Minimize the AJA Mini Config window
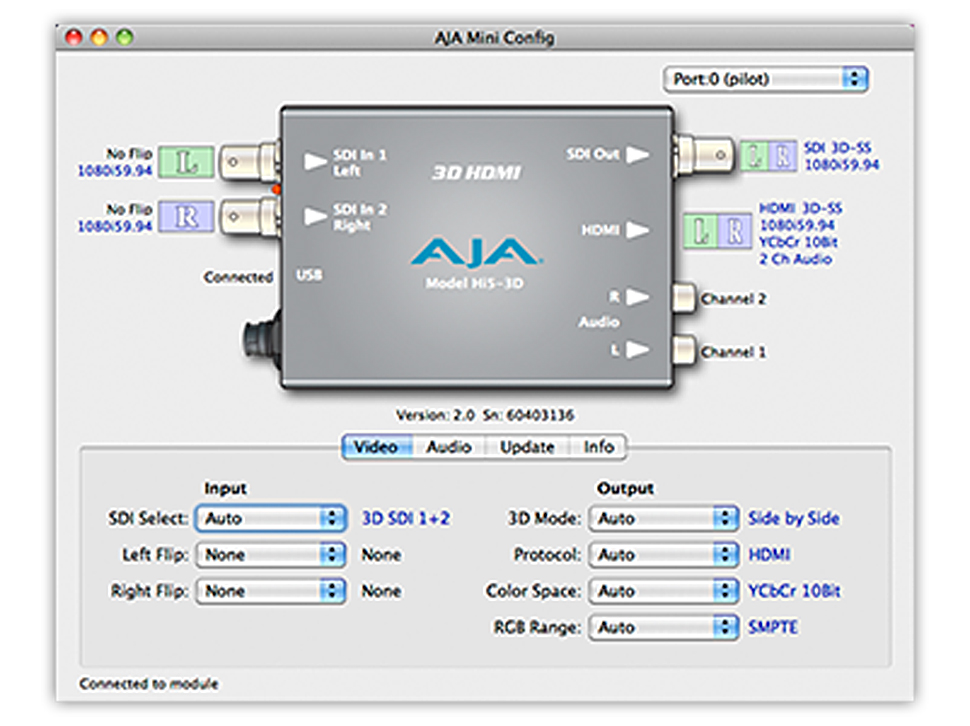Viewport: 970px width, 726px height. coord(100,38)
